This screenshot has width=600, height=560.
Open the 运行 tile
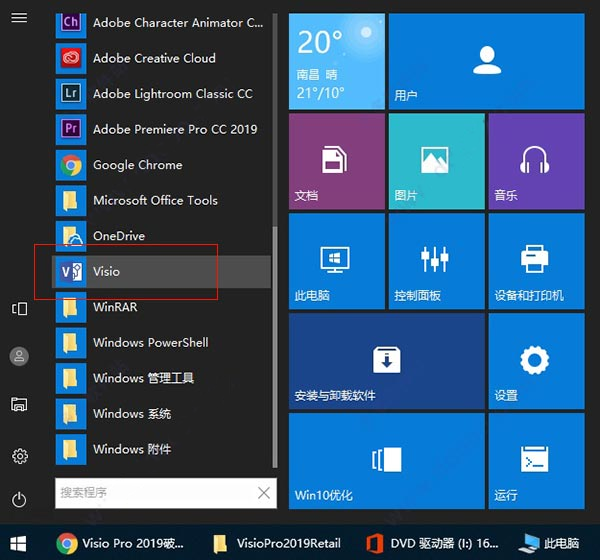tap(536, 461)
